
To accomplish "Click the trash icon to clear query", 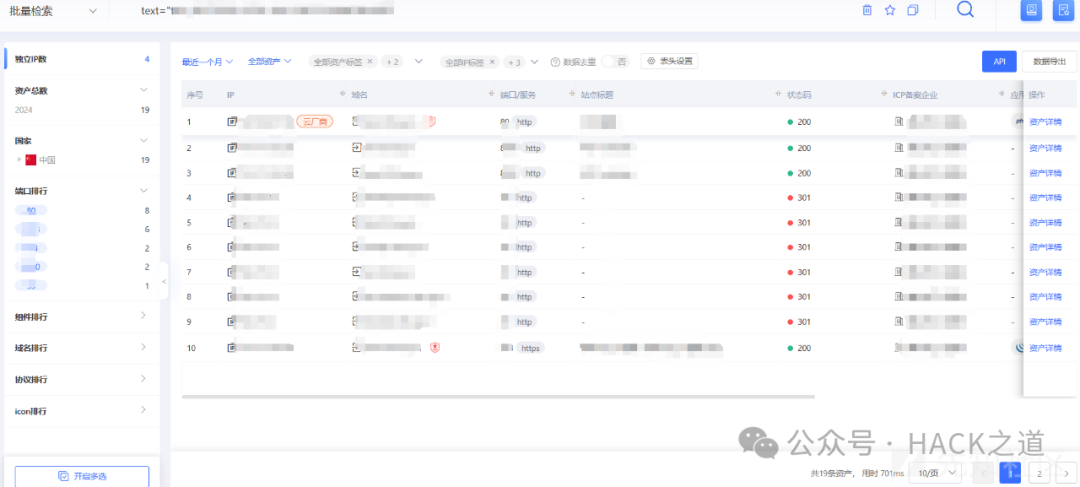I will point(867,10).
